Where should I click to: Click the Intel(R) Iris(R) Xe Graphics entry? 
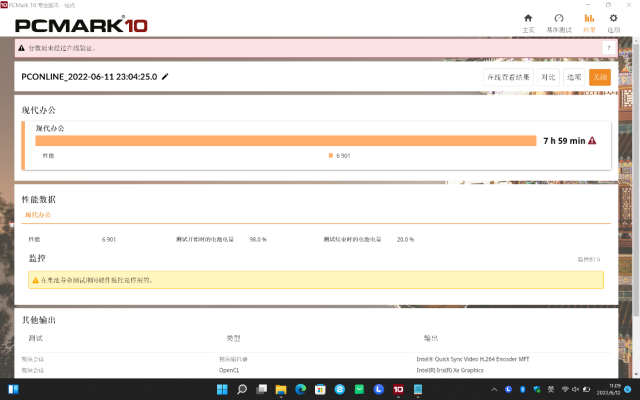click(x=450, y=370)
